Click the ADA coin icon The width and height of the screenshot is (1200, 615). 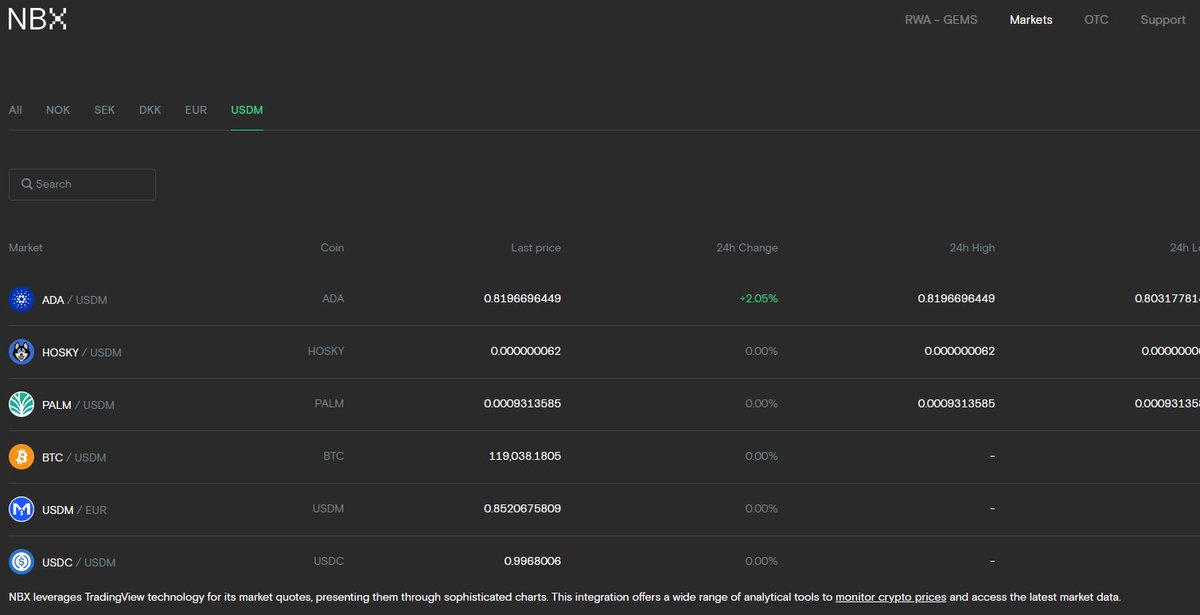click(21, 299)
